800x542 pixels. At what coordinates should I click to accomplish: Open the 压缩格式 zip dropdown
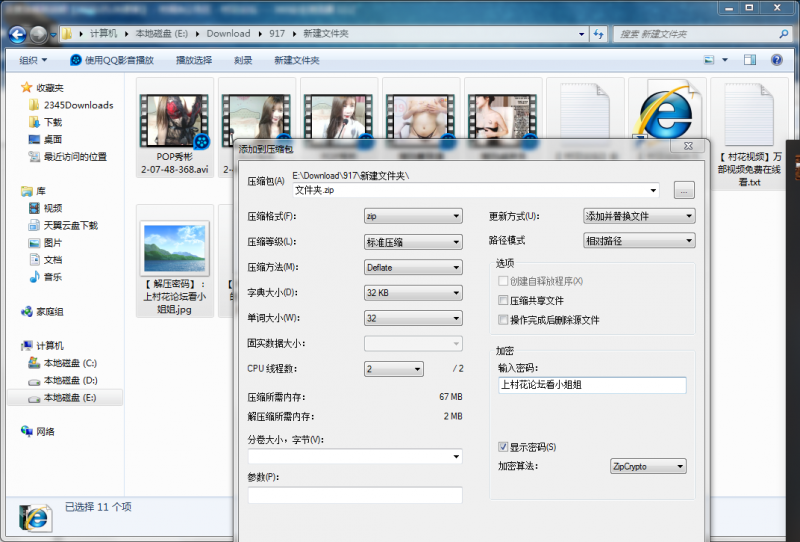(x=413, y=216)
